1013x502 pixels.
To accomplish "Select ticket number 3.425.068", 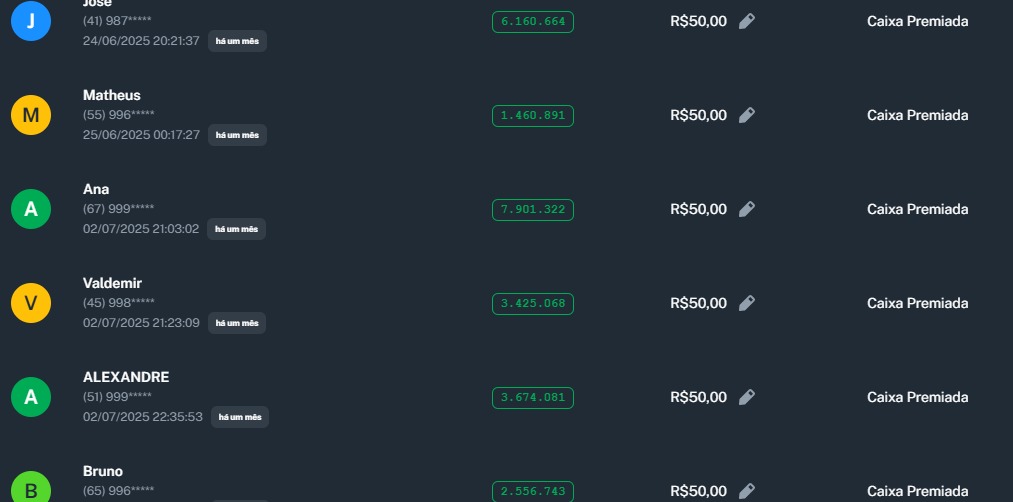I will point(532,304).
